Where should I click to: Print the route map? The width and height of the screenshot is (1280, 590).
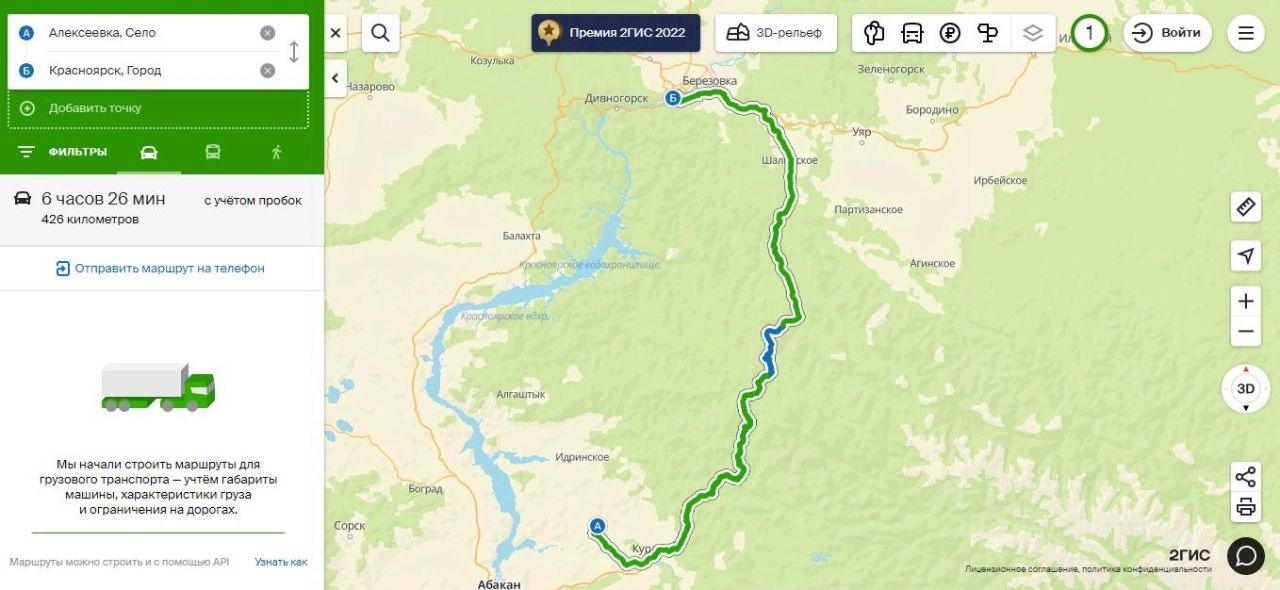click(1245, 506)
